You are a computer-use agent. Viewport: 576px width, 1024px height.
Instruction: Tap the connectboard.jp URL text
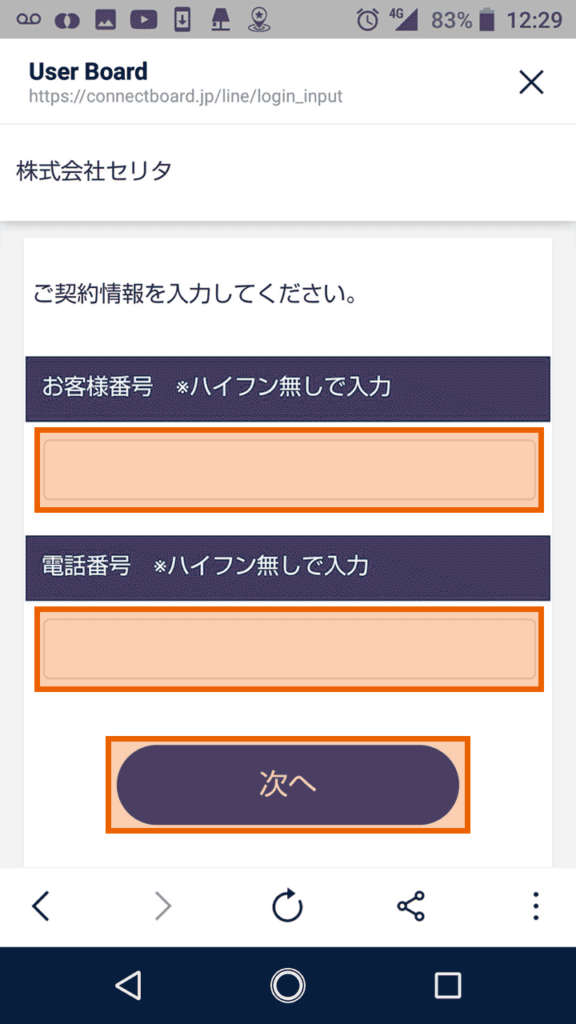185,97
